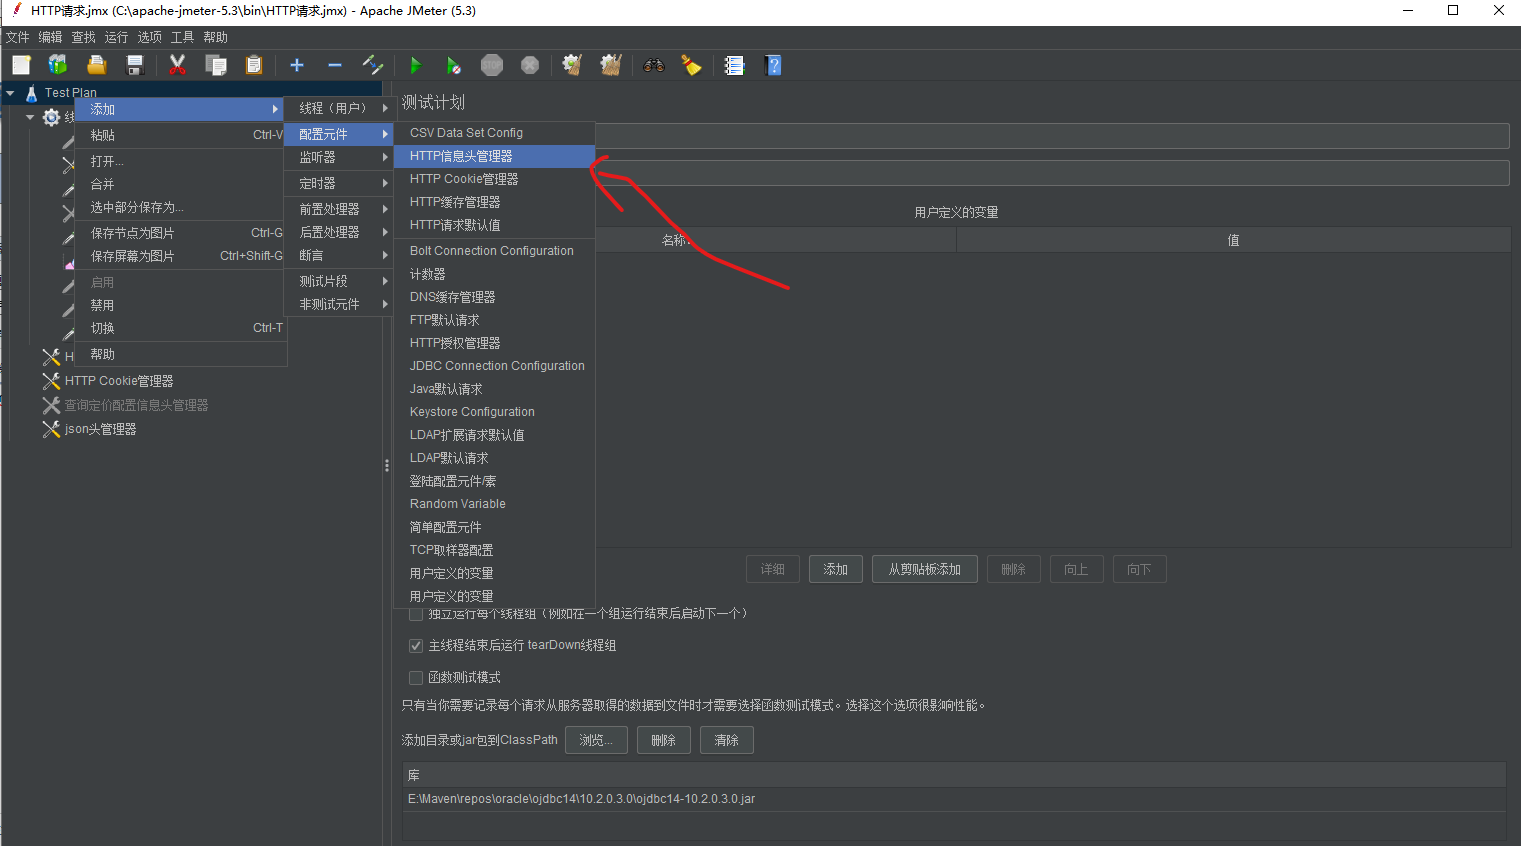Open the Templates toolbar icon
The width and height of the screenshot is (1521, 846).
pos(58,65)
